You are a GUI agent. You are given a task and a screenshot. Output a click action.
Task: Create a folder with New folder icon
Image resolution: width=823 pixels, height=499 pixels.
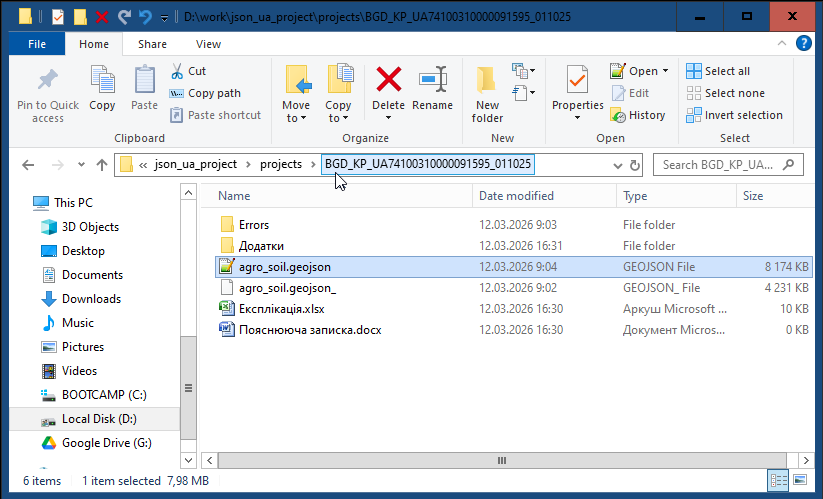point(487,80)
